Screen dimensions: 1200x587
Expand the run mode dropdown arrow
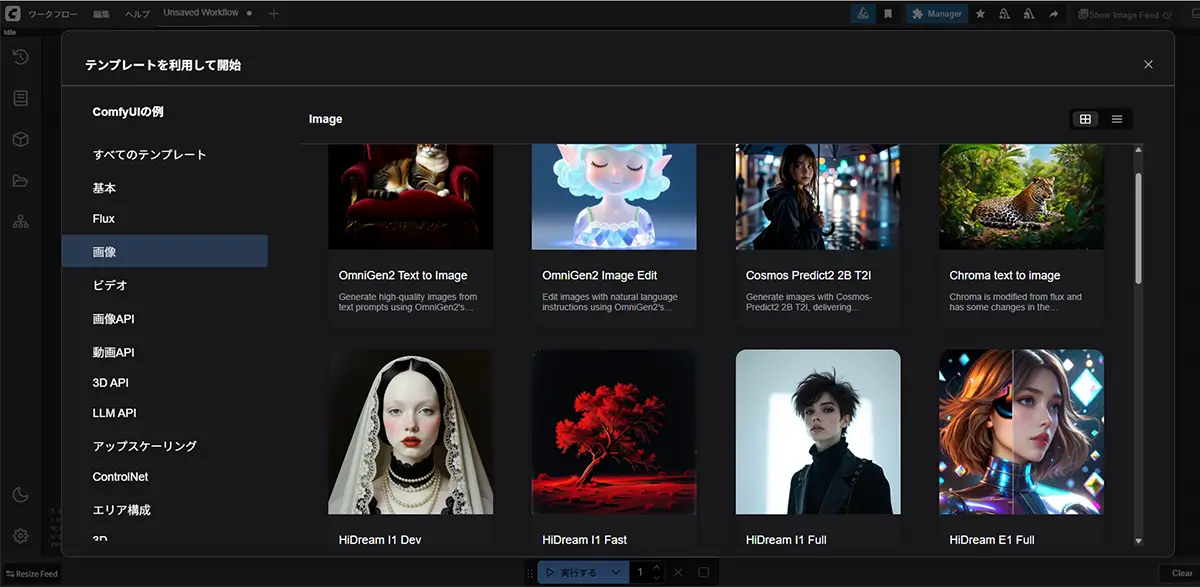click(x=617, y=572)
